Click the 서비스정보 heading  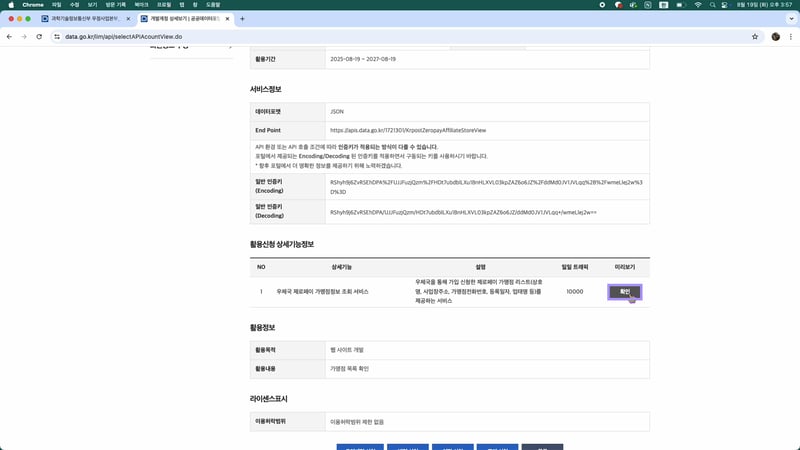coord(265,89)
